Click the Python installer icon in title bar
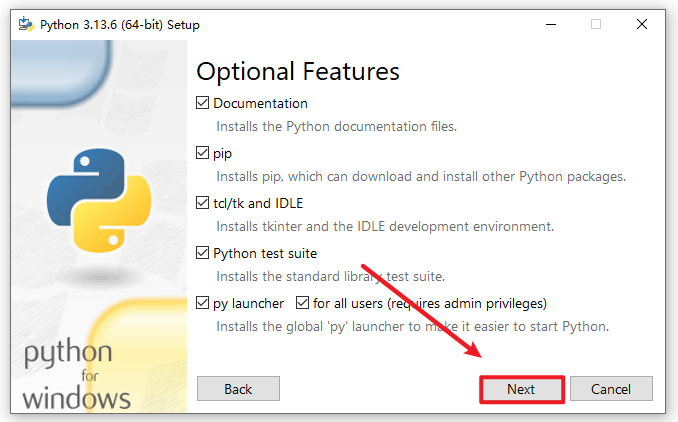This screenshot has width=678, height=422. pos(22,24)
